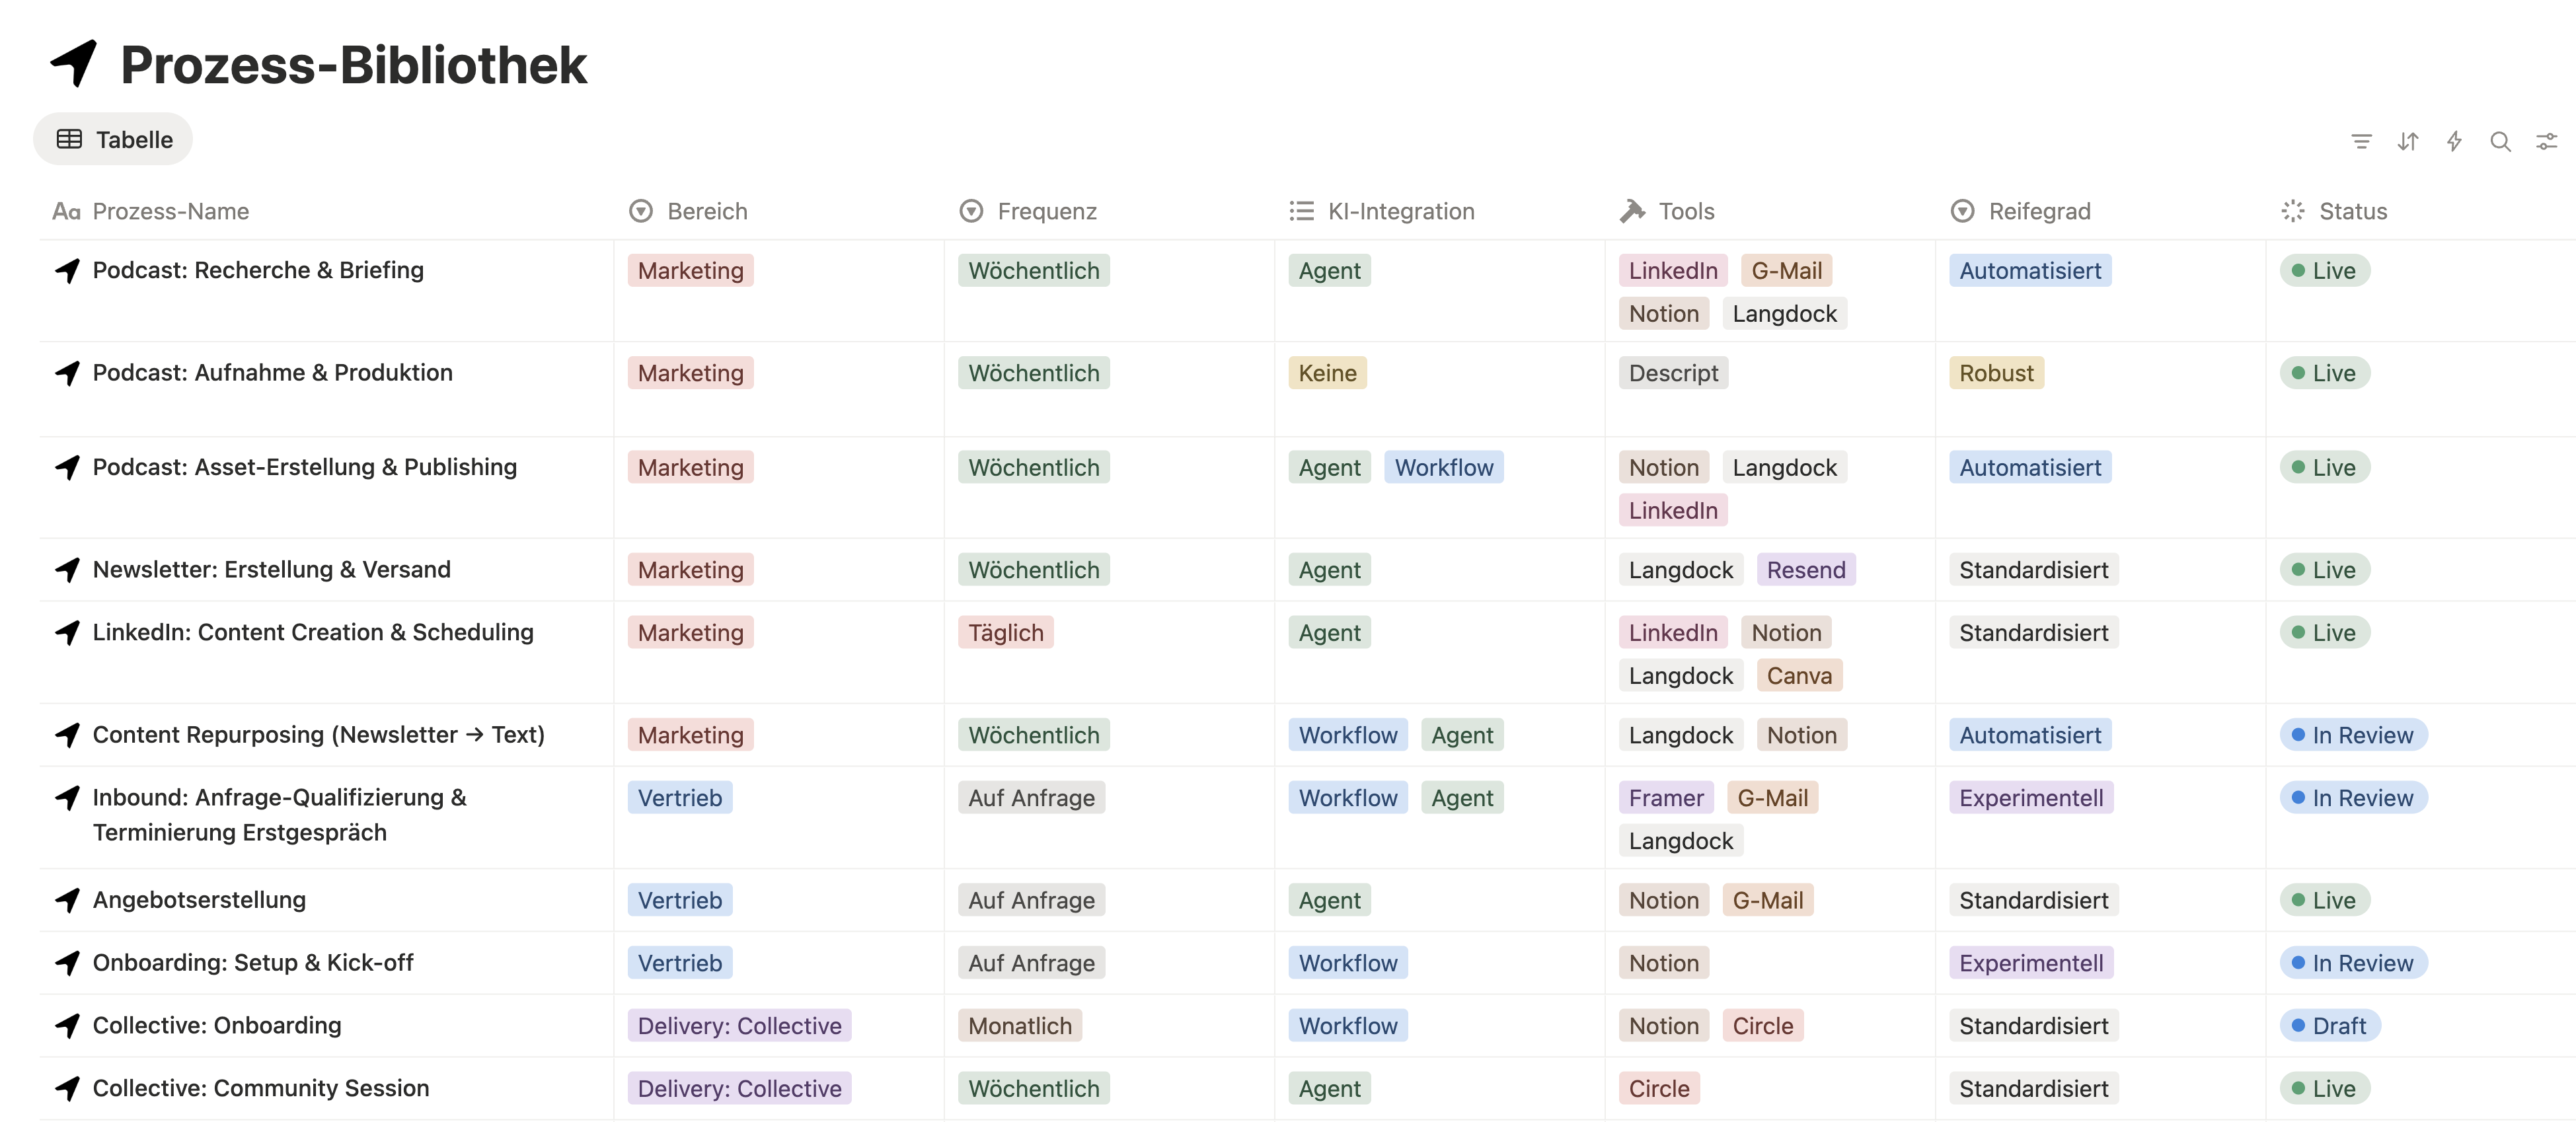Click the Täglich frequency tag
The image size is (2576, 1122).
click(1005, 632)
